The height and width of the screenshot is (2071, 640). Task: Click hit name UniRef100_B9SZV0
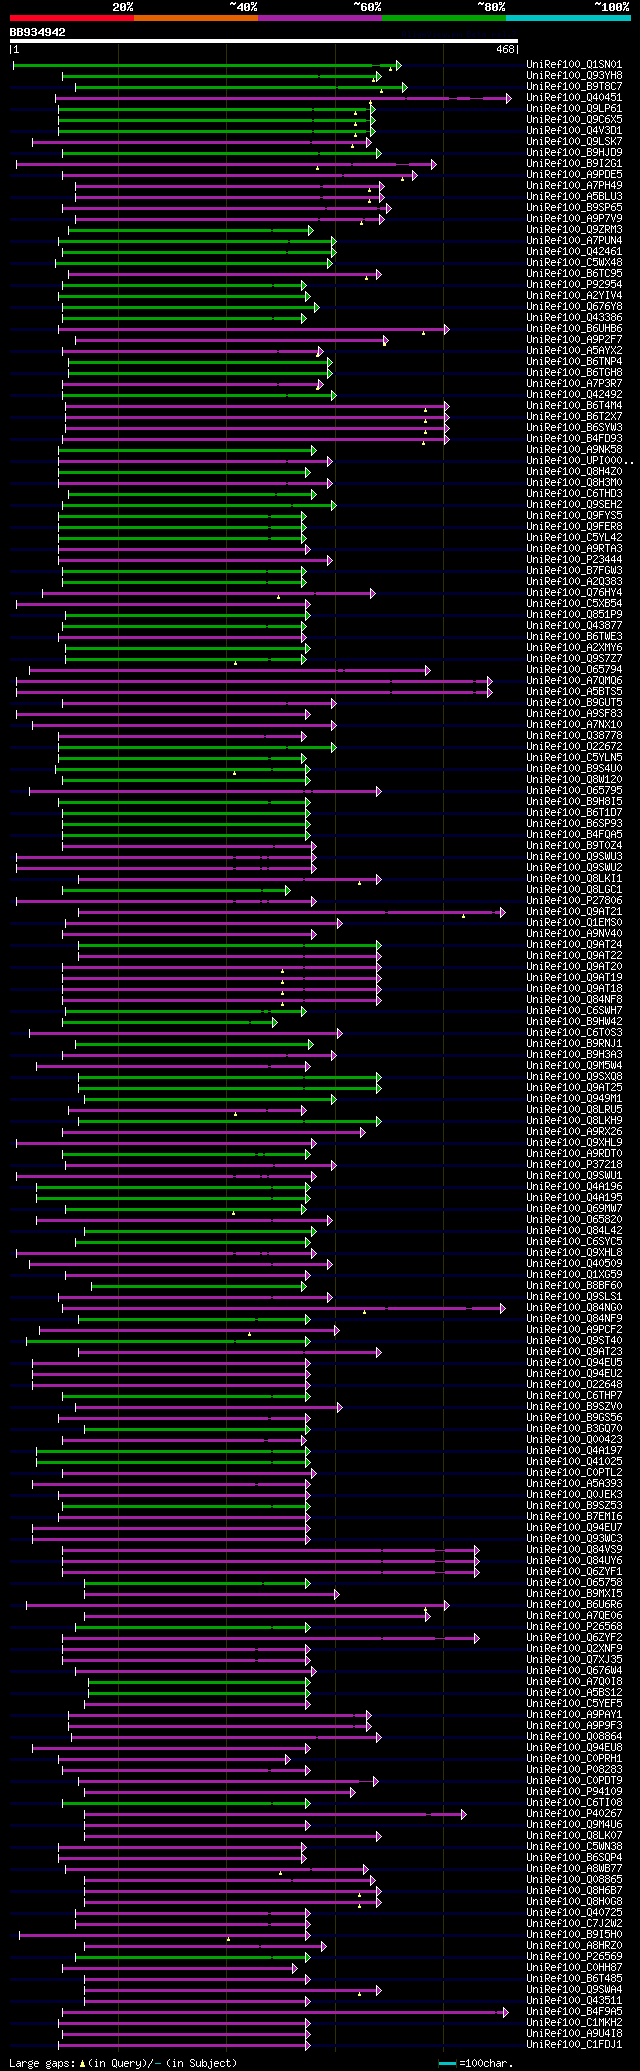574,1406
